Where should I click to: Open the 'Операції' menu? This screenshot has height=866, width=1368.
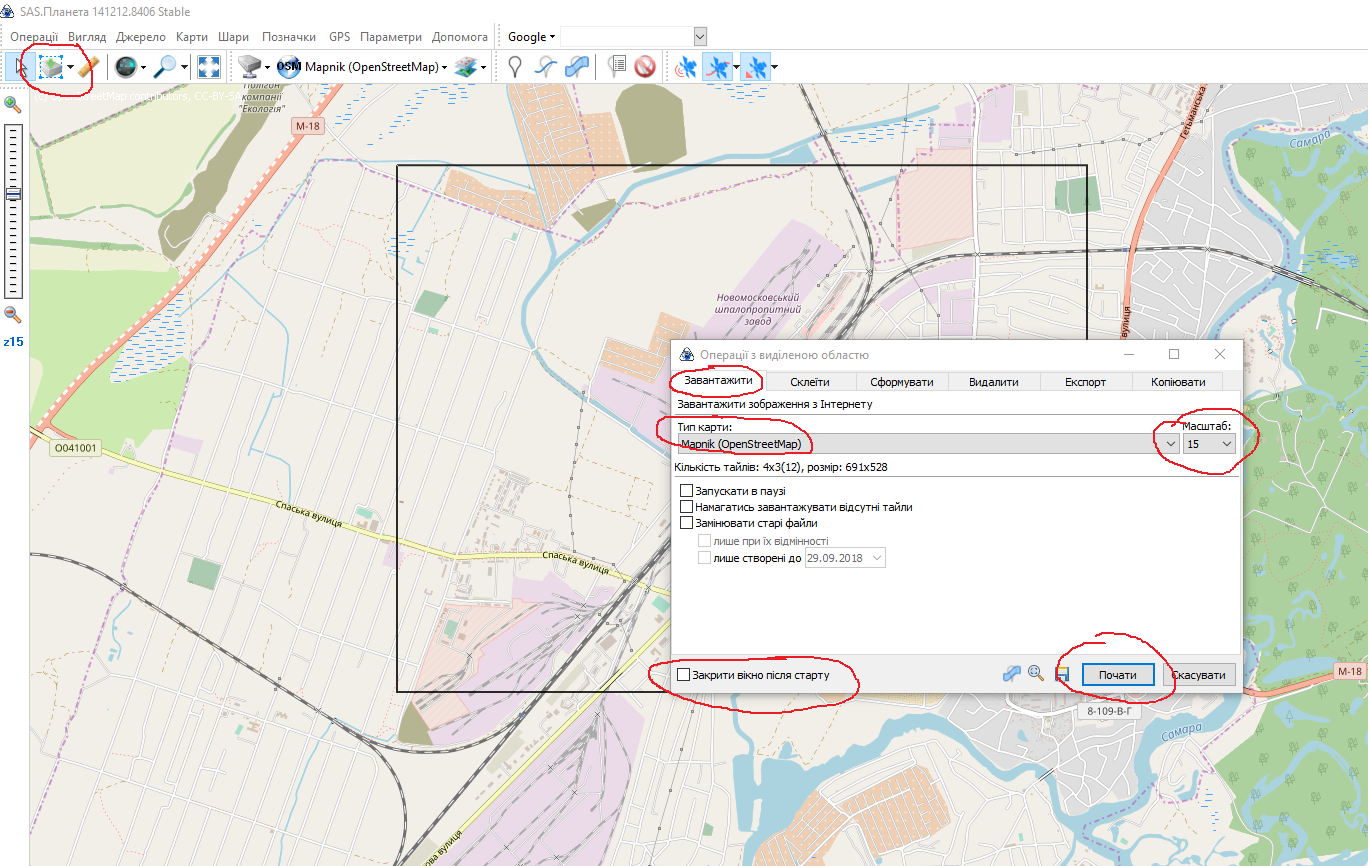pos(34,36)
